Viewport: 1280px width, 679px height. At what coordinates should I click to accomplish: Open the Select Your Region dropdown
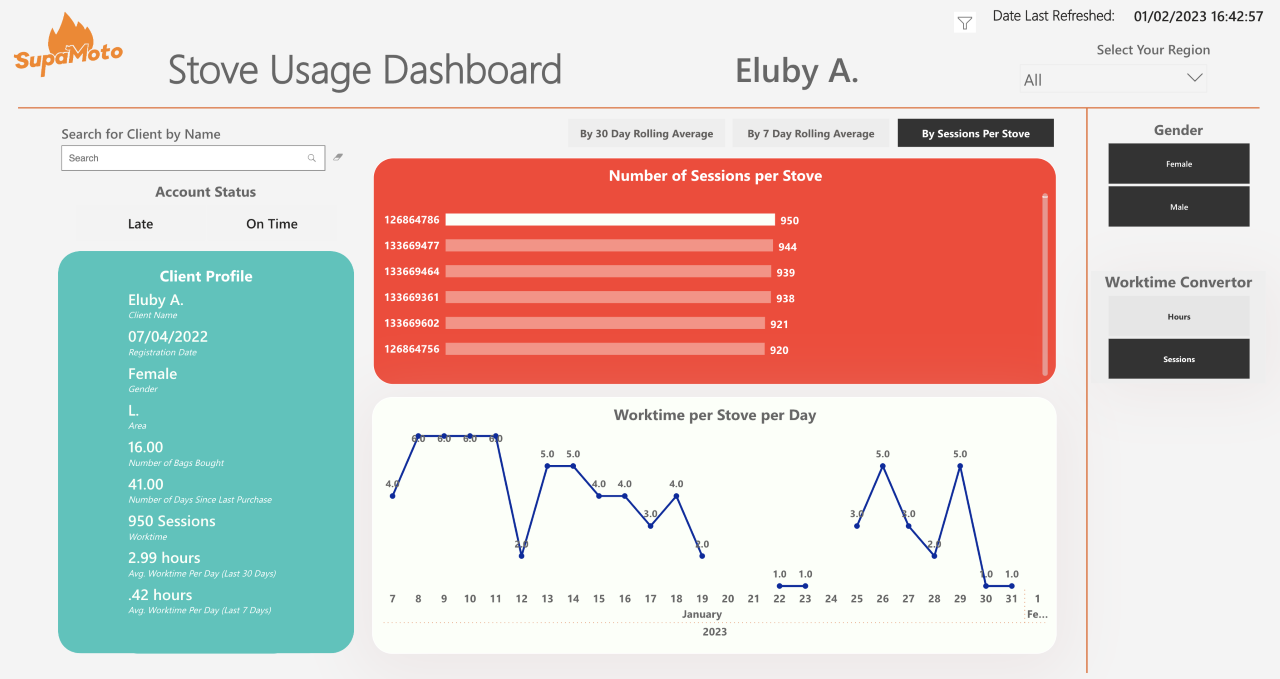coord(1113,77)
